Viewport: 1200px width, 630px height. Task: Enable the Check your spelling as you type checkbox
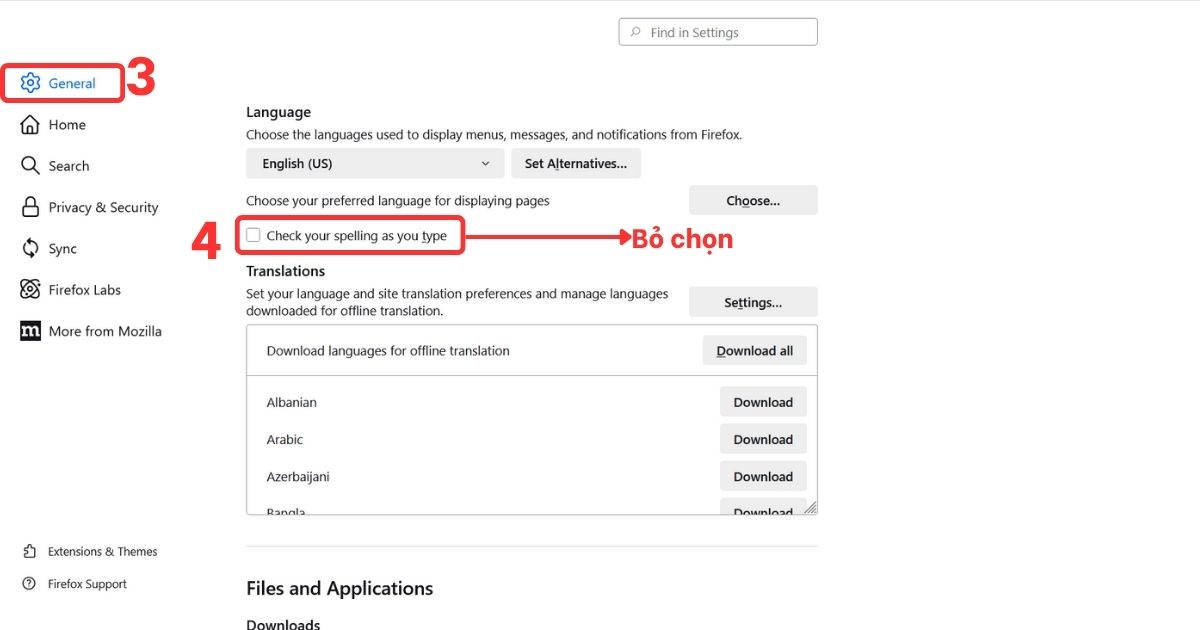click(x=253, y=234)
